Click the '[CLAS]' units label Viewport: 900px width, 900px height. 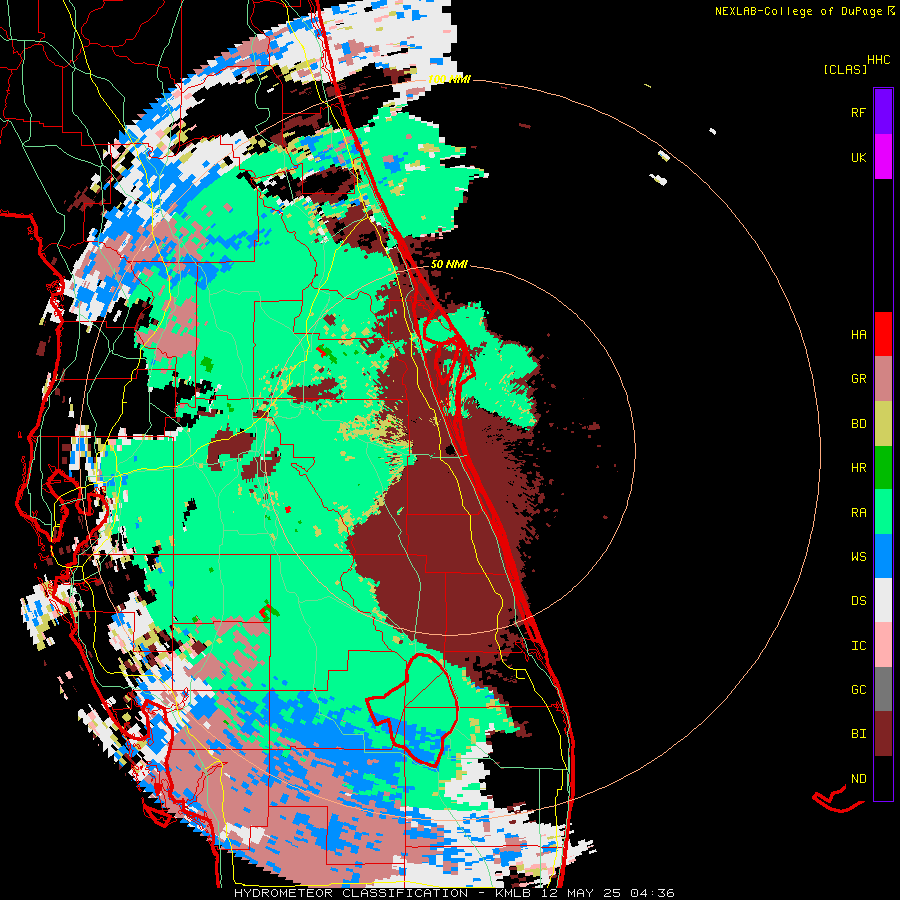[x=845, y=70]
